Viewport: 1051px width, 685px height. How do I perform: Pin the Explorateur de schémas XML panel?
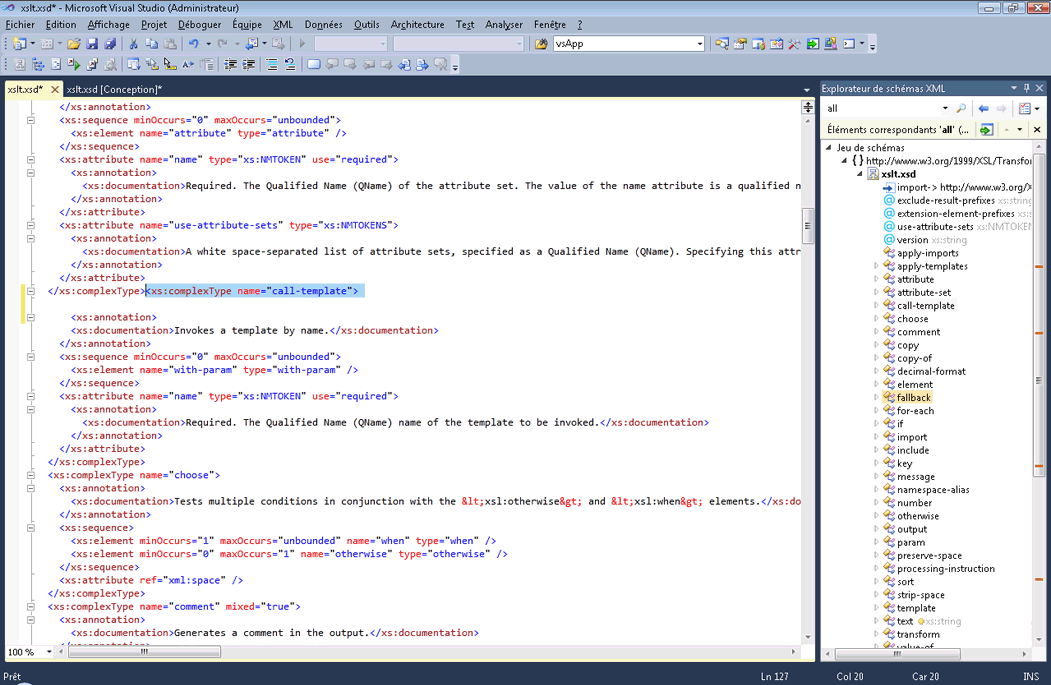1026,88
